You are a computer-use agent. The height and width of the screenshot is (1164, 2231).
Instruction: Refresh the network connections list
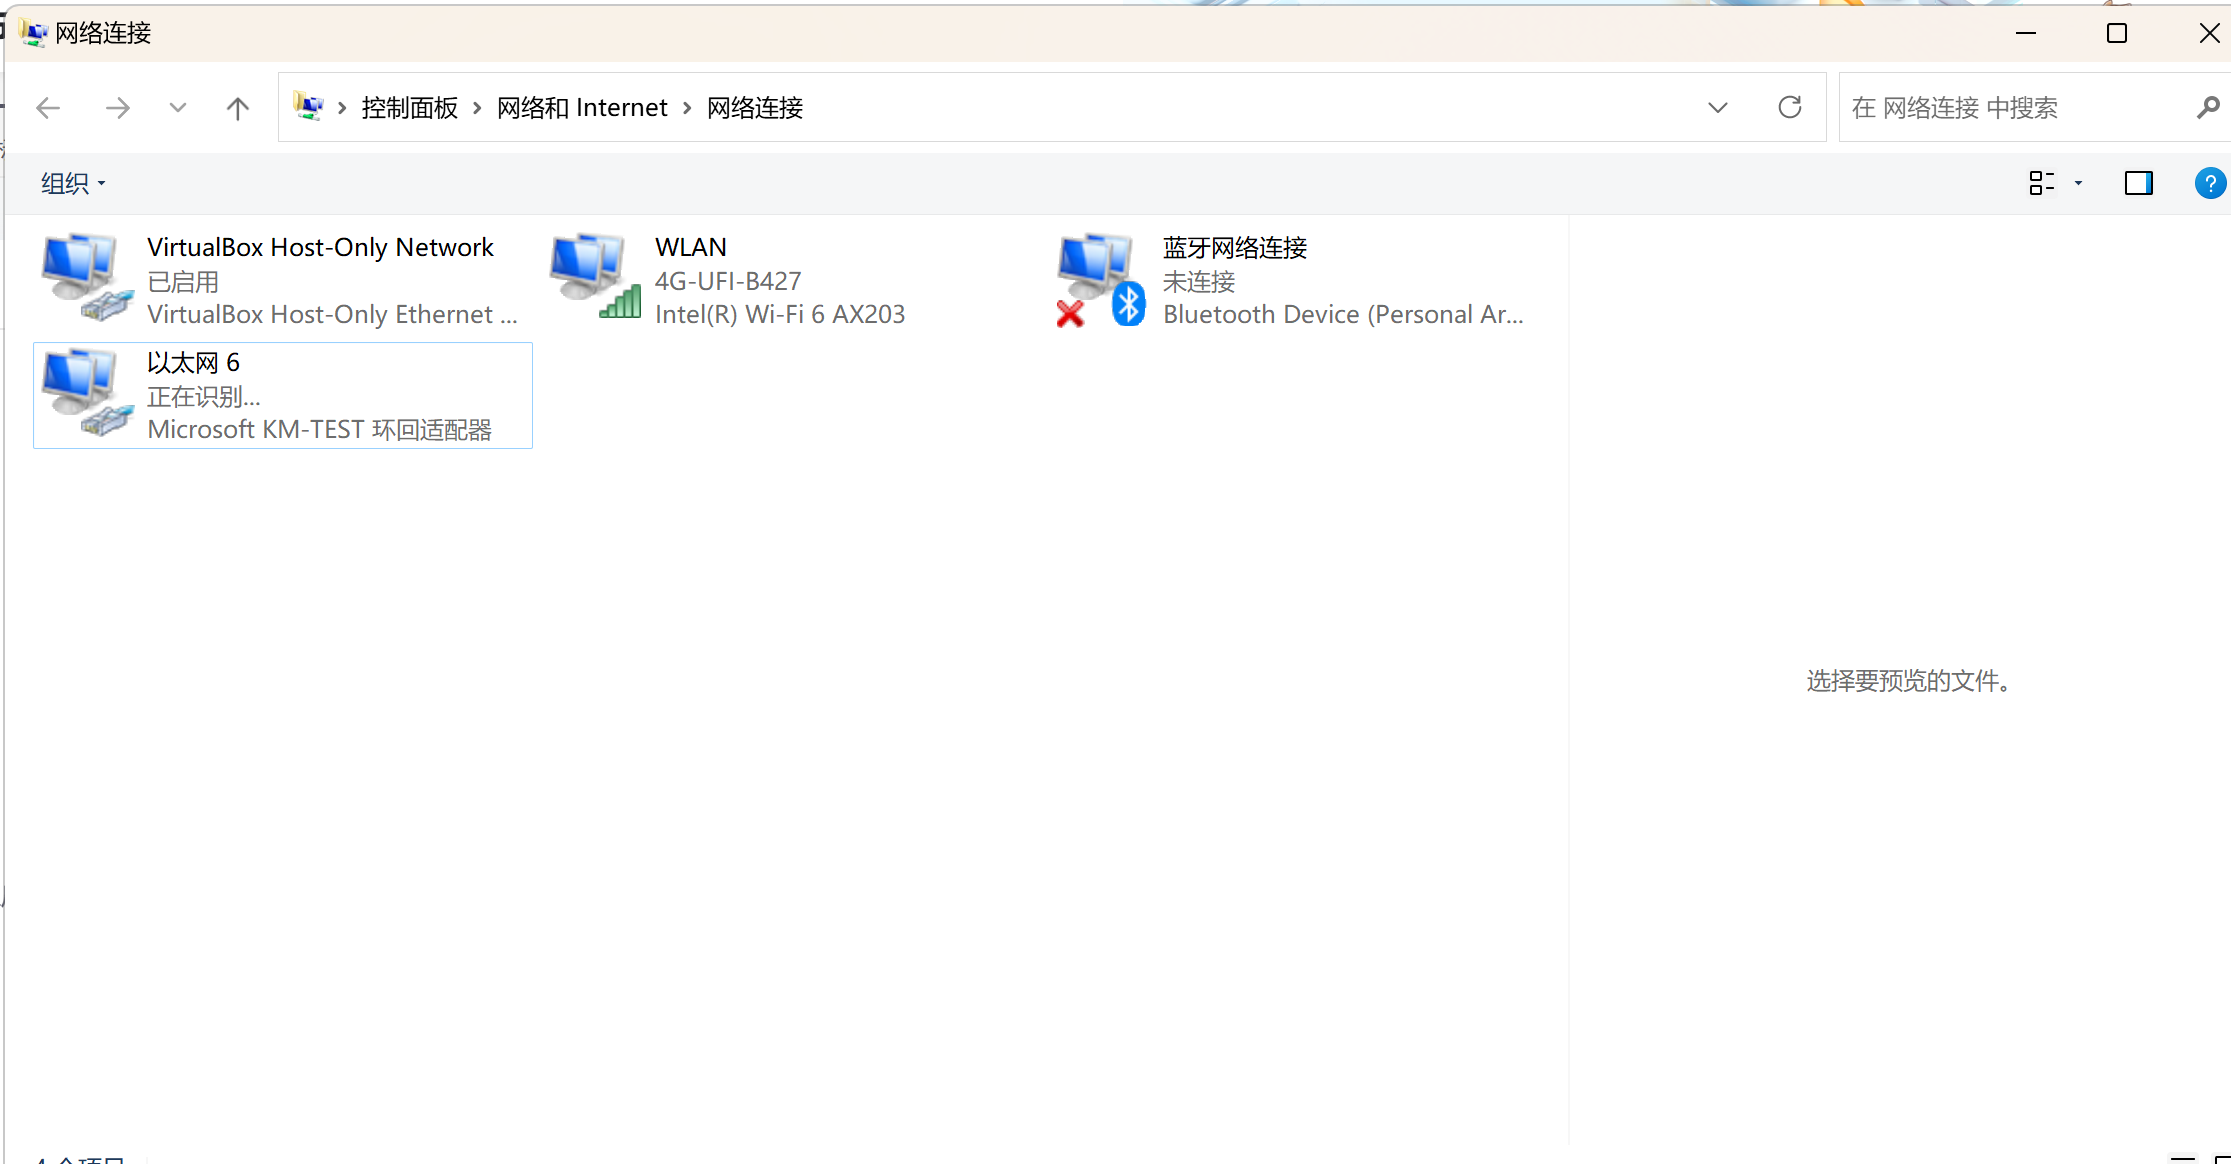coord(1790,107)
